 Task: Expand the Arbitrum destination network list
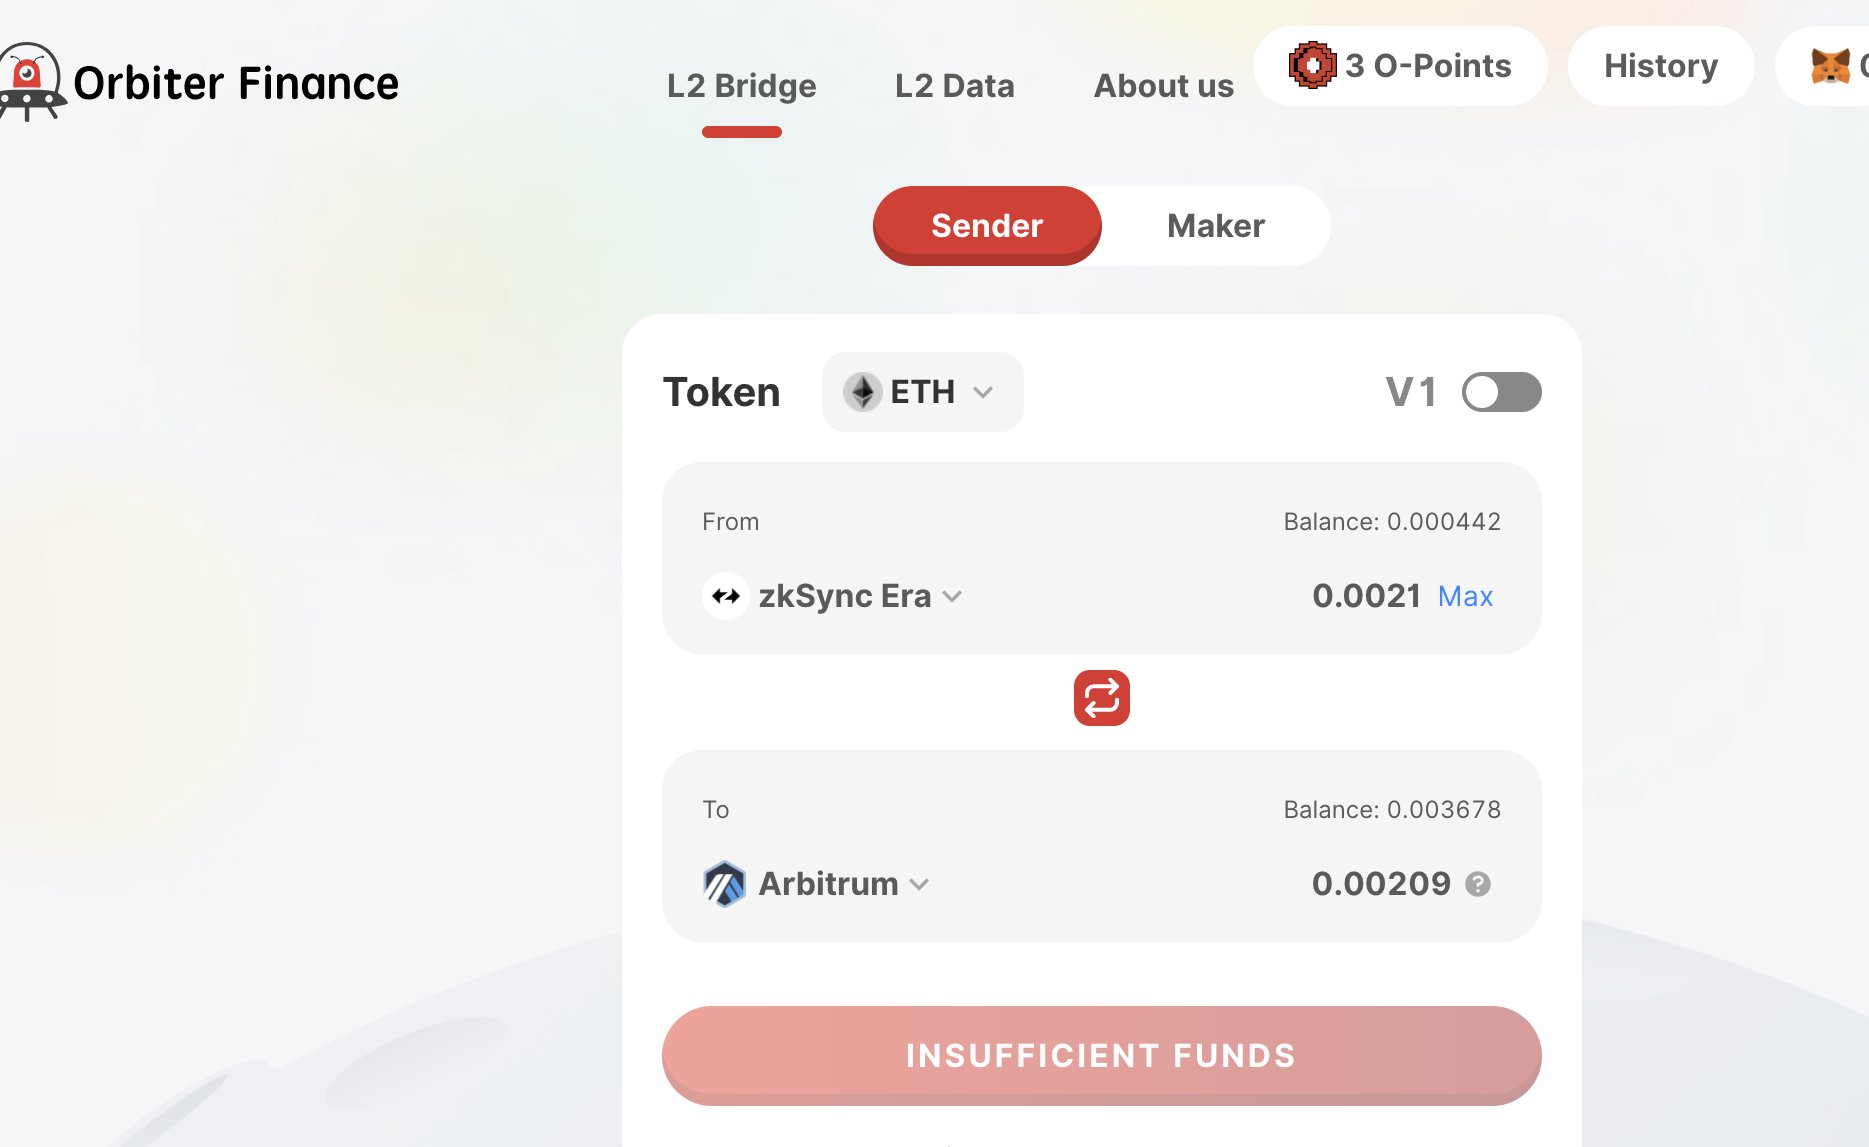[842, 884]
